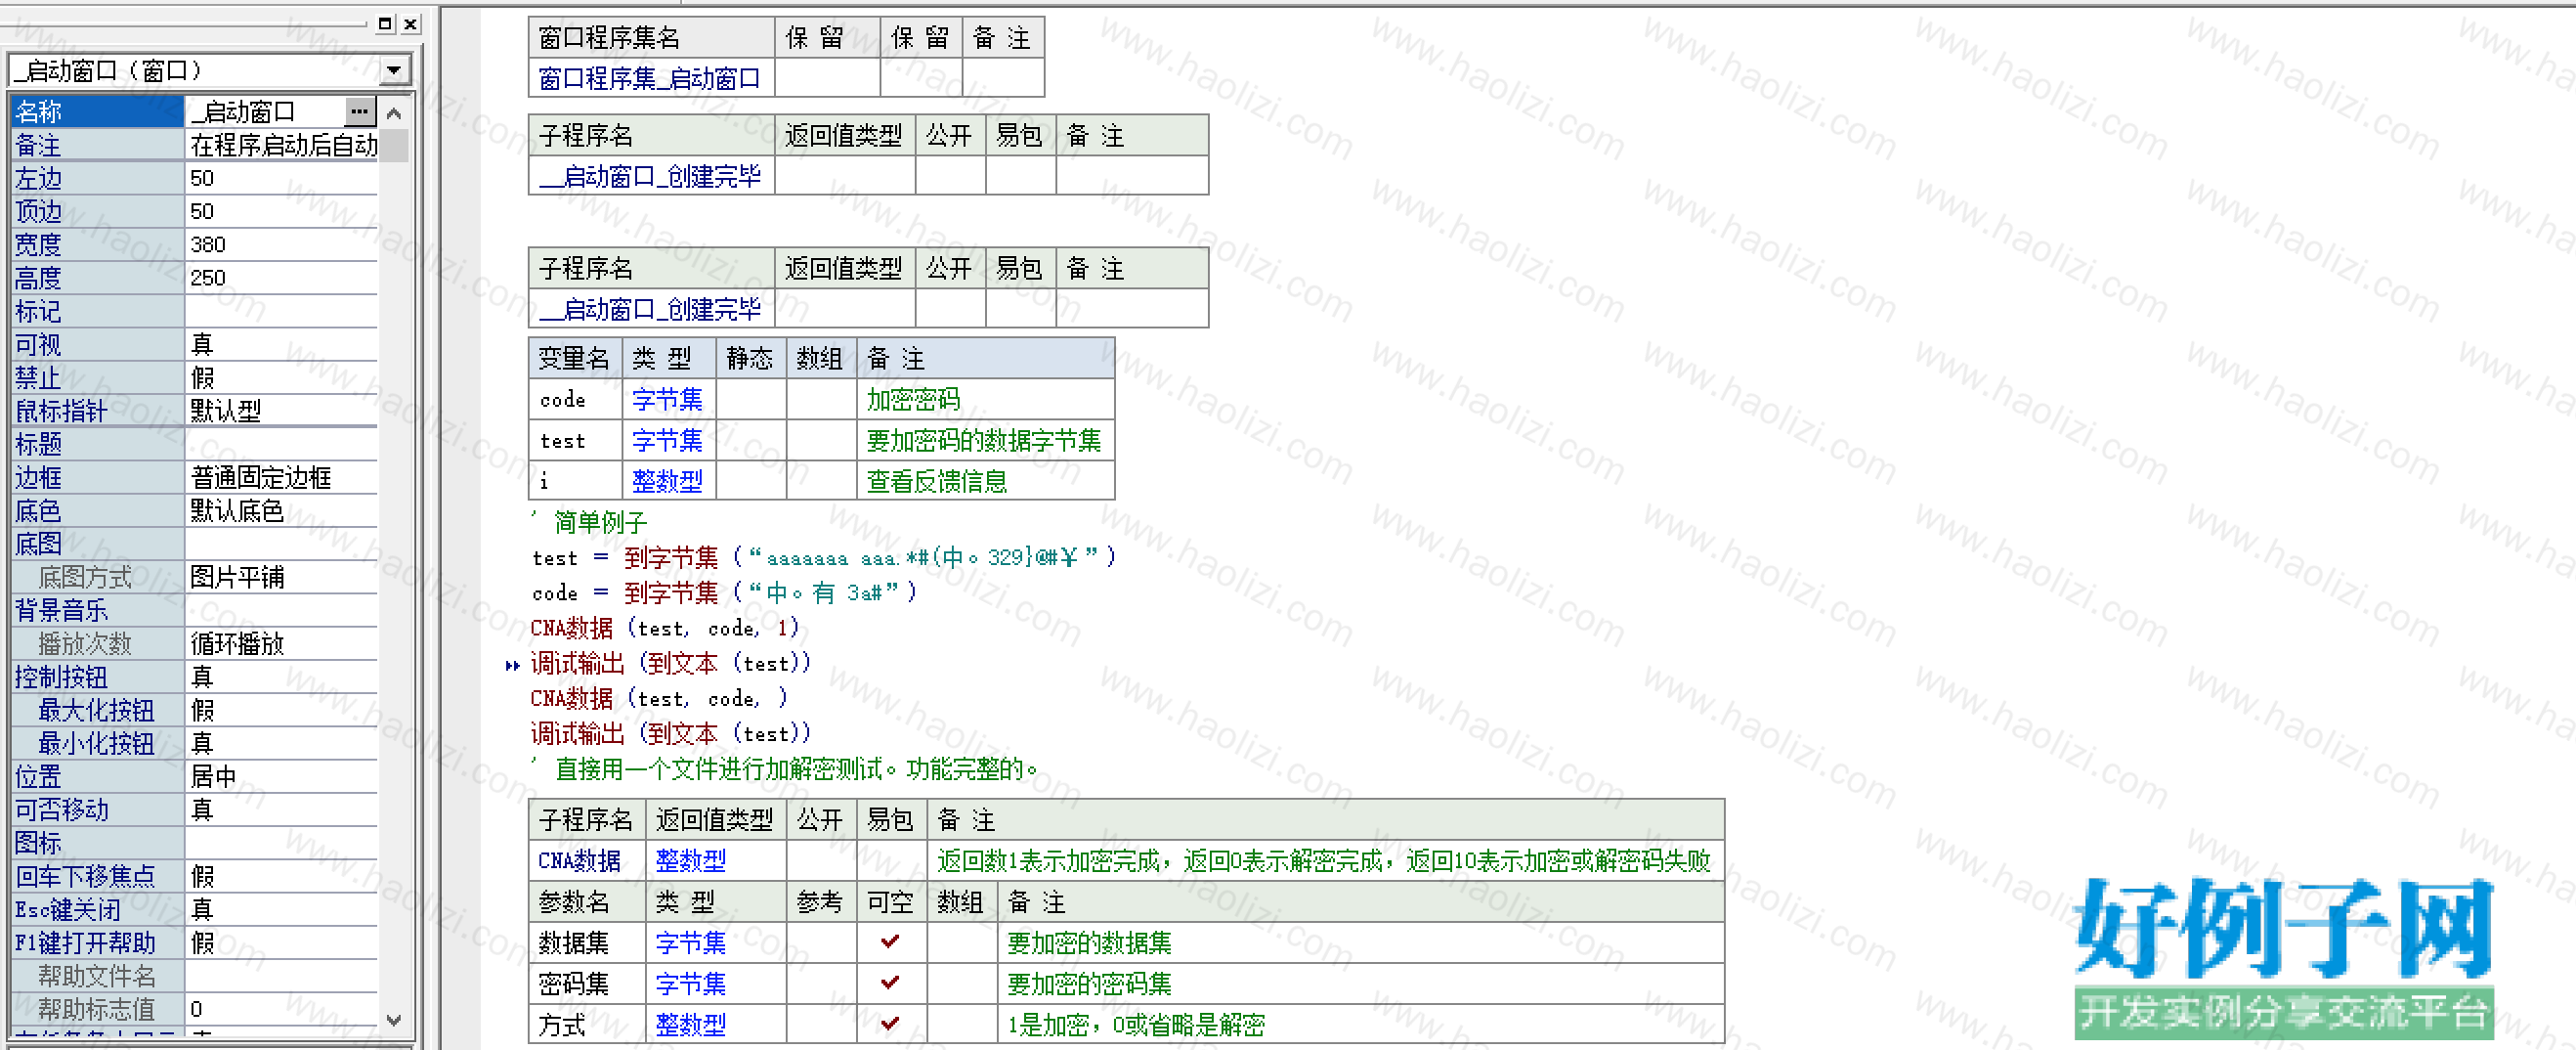The height and width of the screenshot is (1050, 2576).
Task: Toggle 可空 checkmark for 密码集 parameter
Action: click(890, 983)
